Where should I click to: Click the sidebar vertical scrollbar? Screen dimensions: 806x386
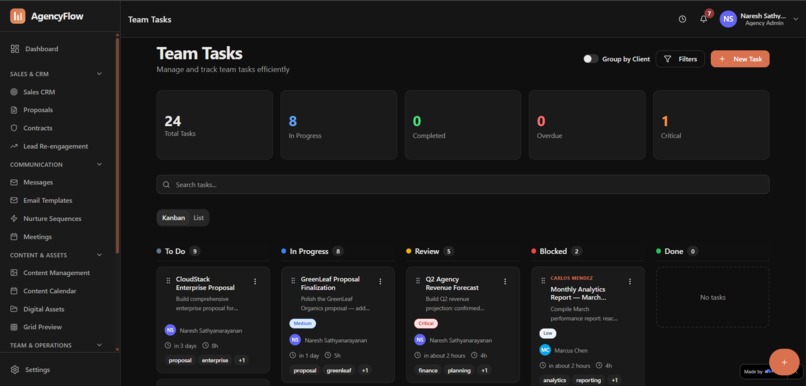[x=117, y=145]
